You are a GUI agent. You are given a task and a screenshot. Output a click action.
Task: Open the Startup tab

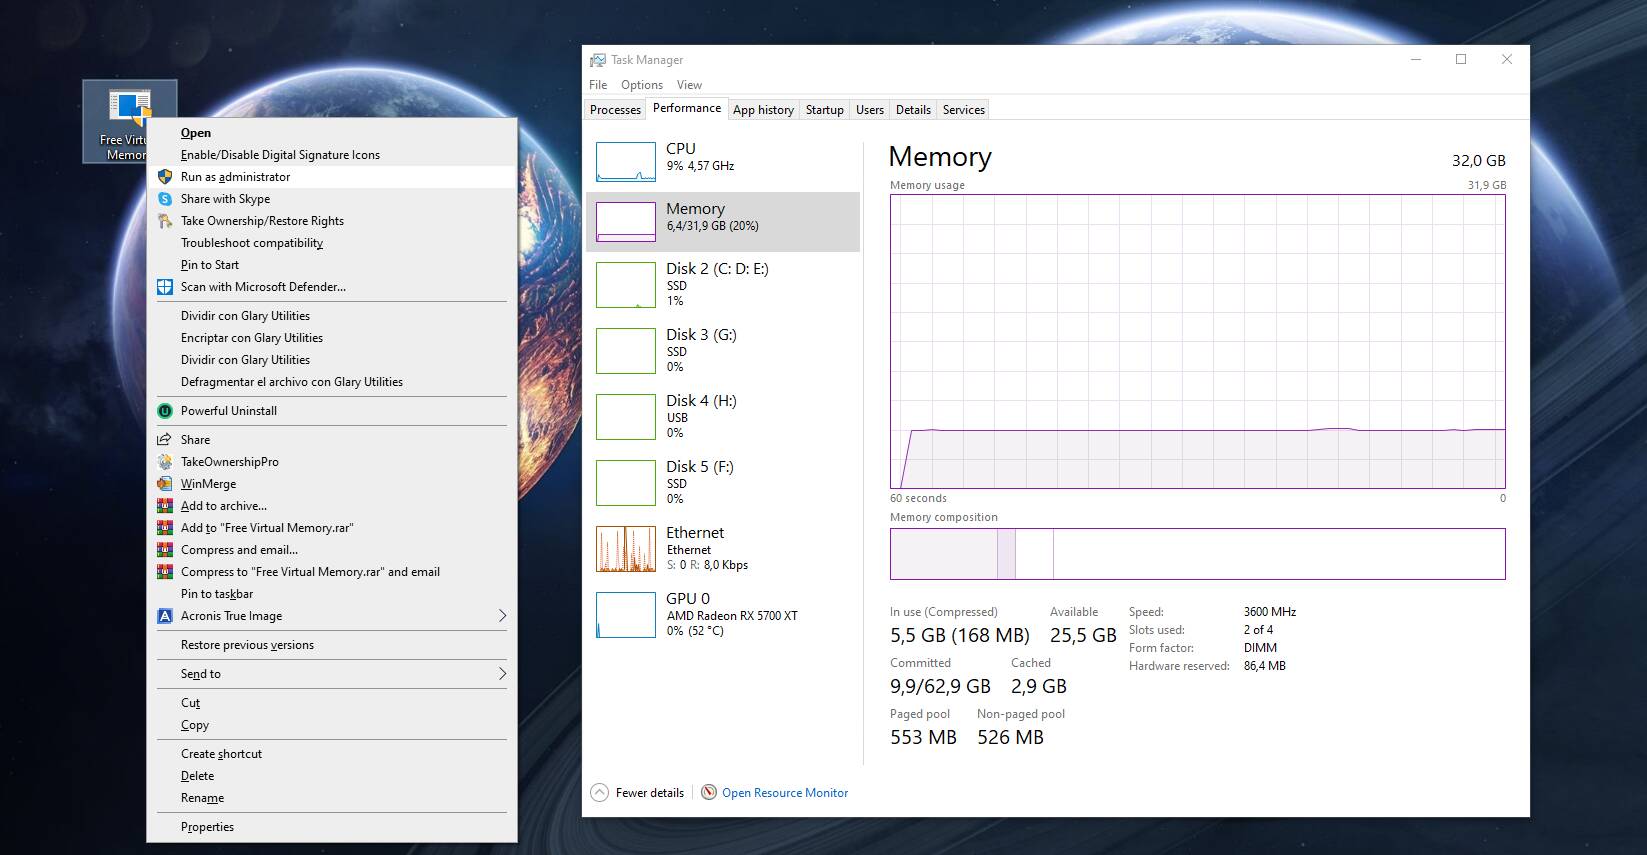[x=824, y=110]
